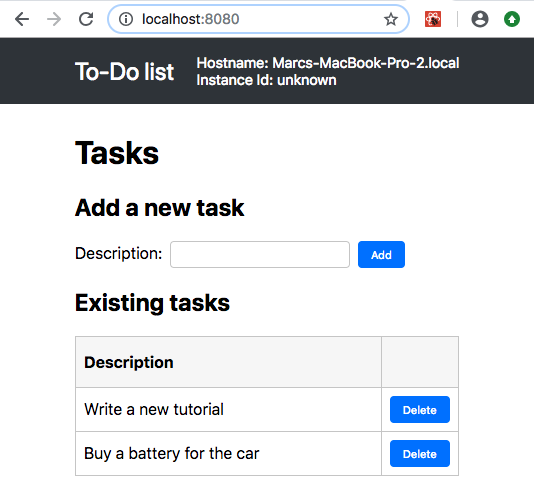This screenshot has height=489, width=534.
Task: Reload the localhost page
Action: [86, 19]
